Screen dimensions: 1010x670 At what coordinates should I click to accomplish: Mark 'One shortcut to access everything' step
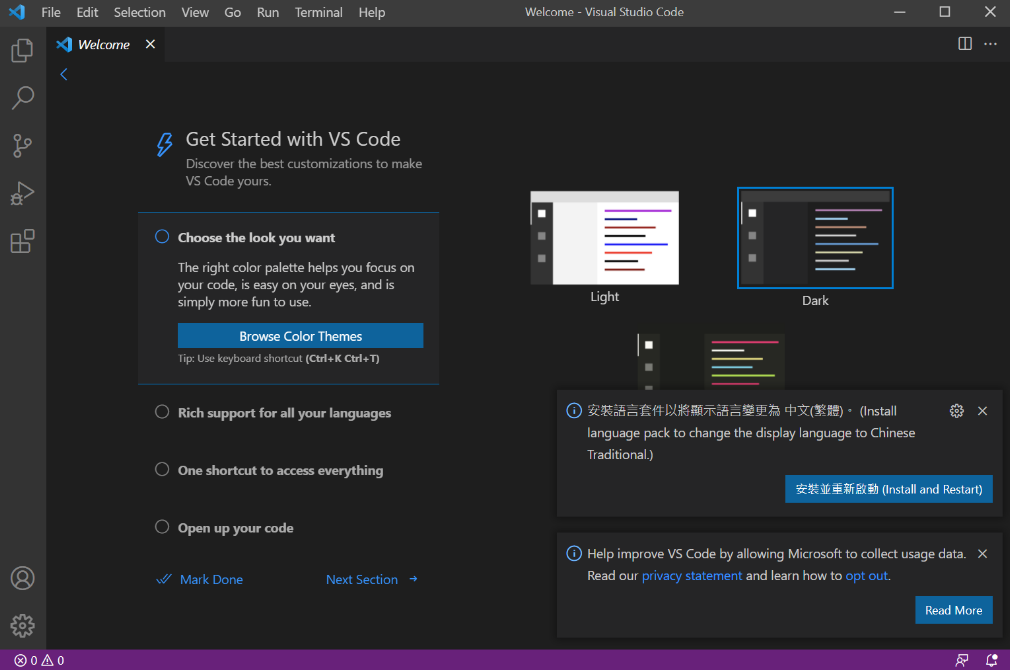(x=162, y=469)
